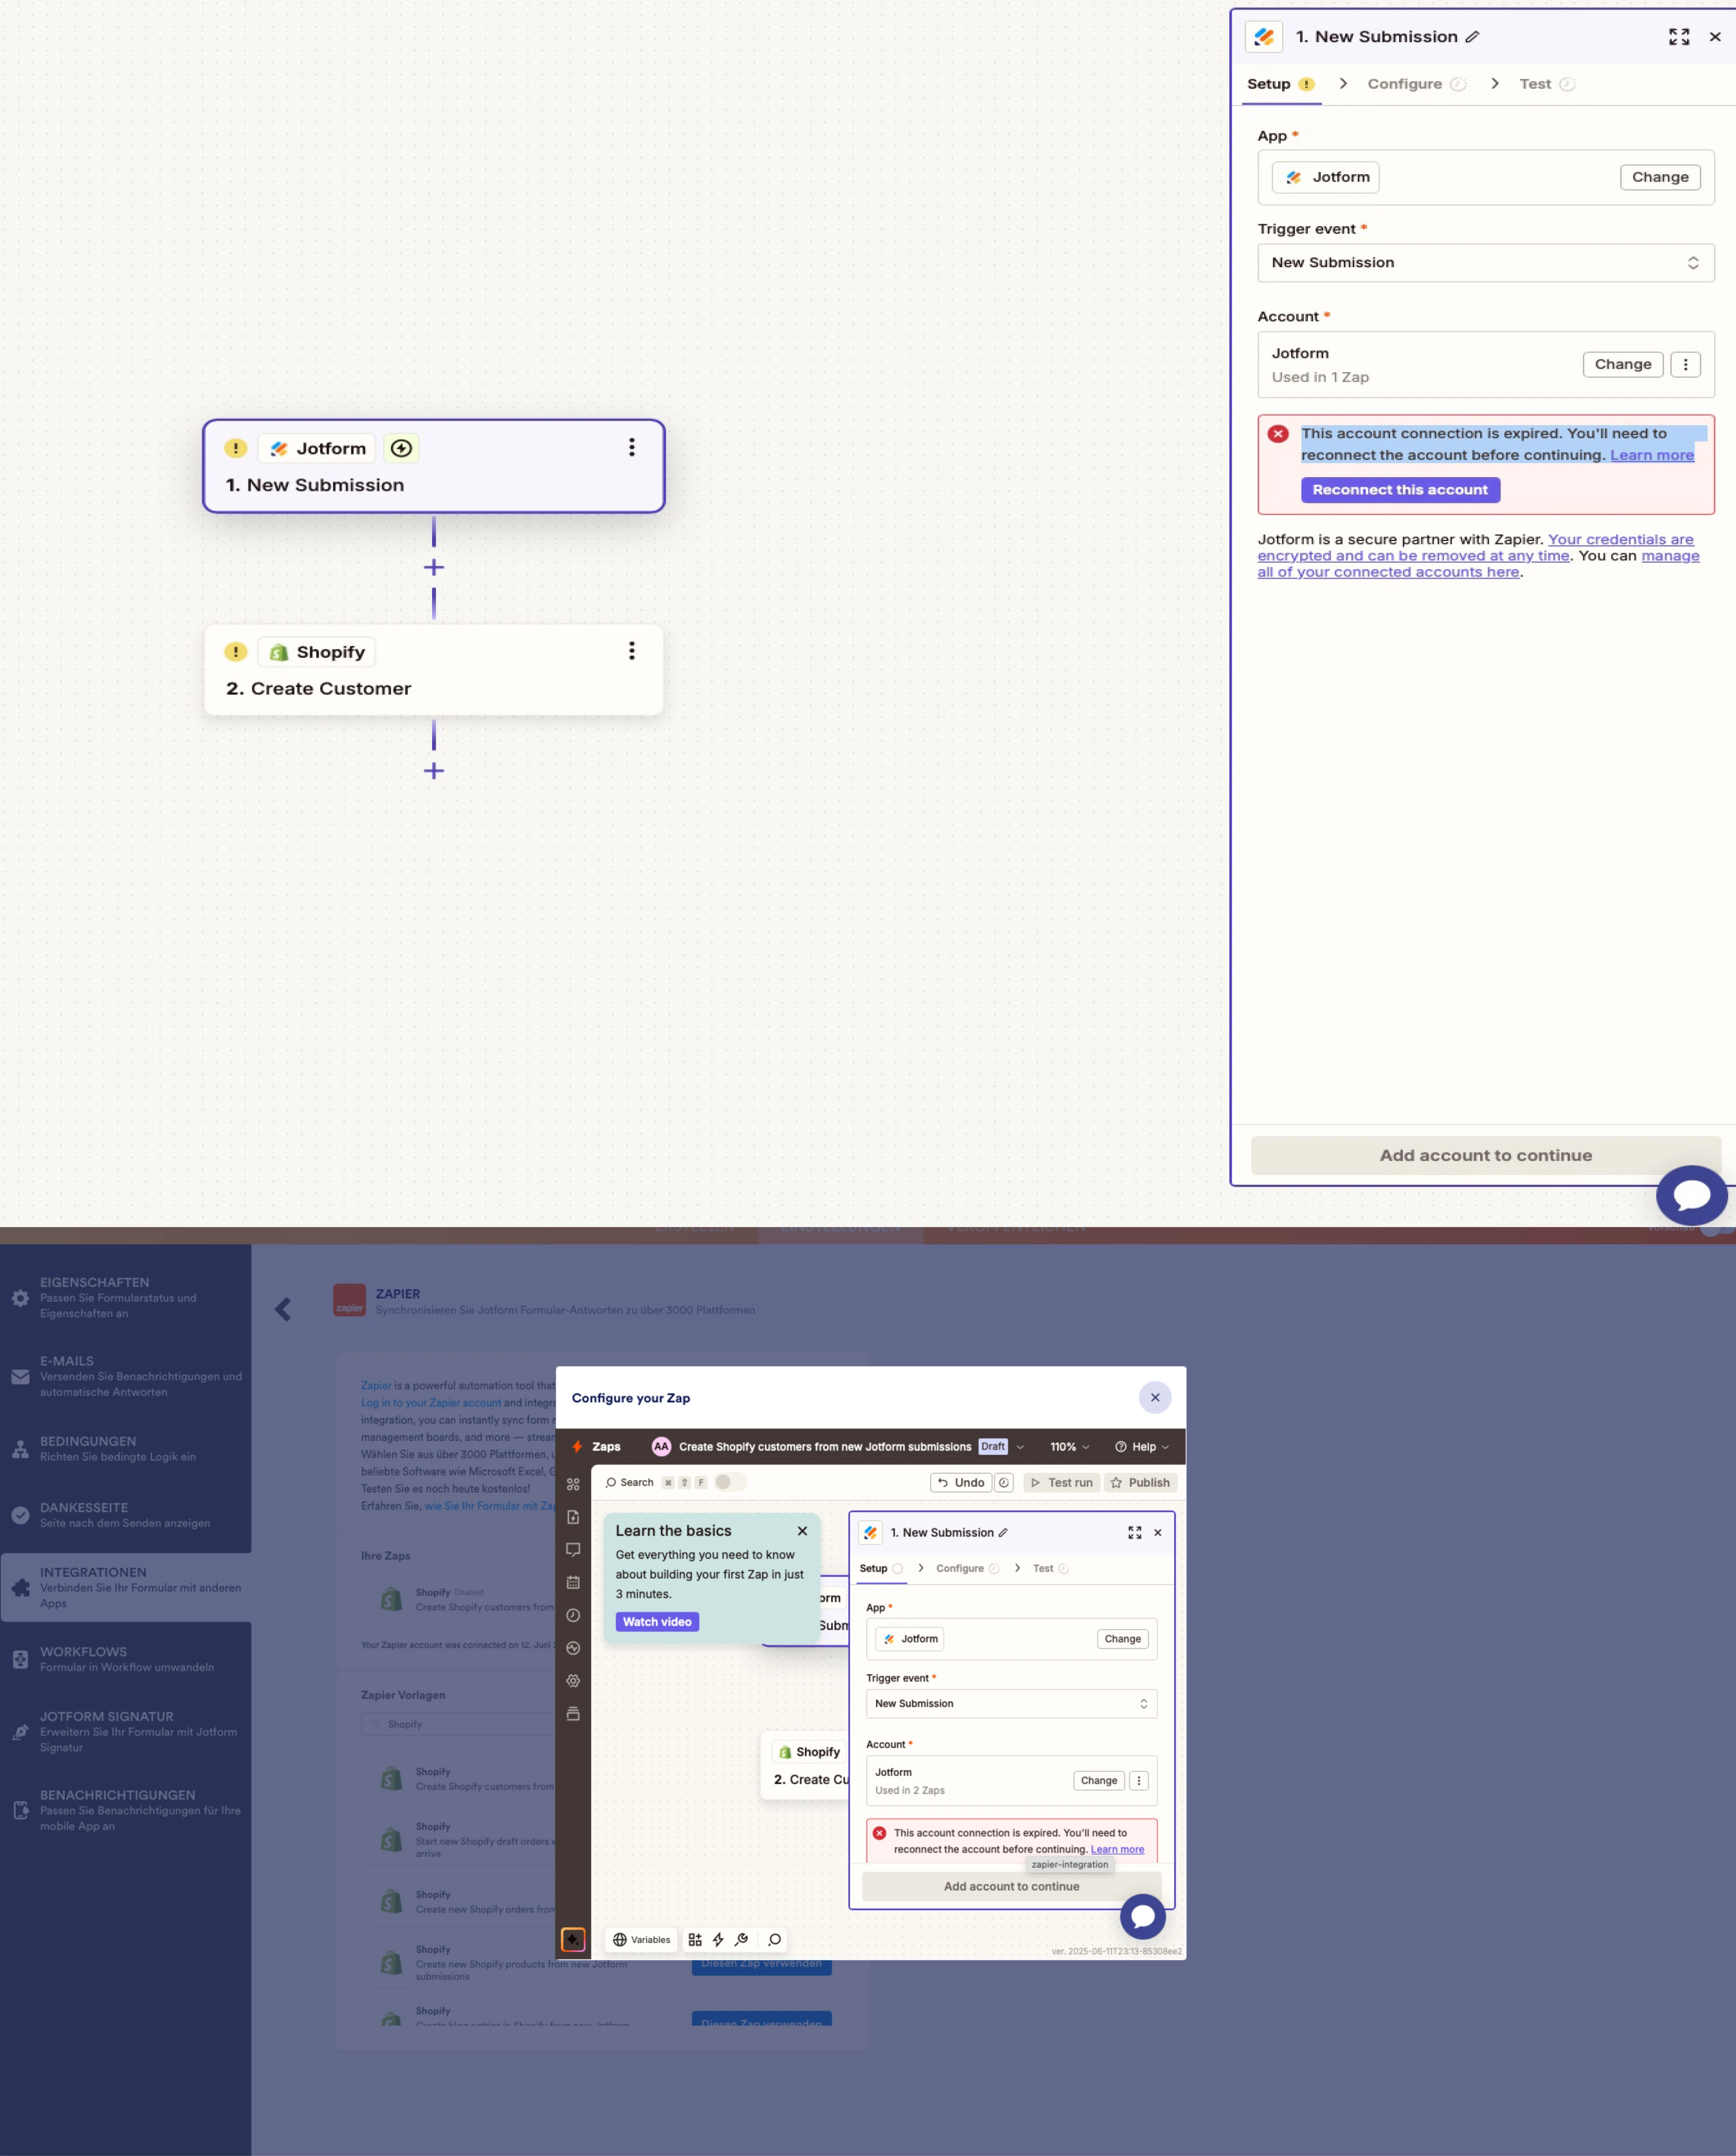Click the calendar icon in the Zapier sidebar

coord(573,1582)
